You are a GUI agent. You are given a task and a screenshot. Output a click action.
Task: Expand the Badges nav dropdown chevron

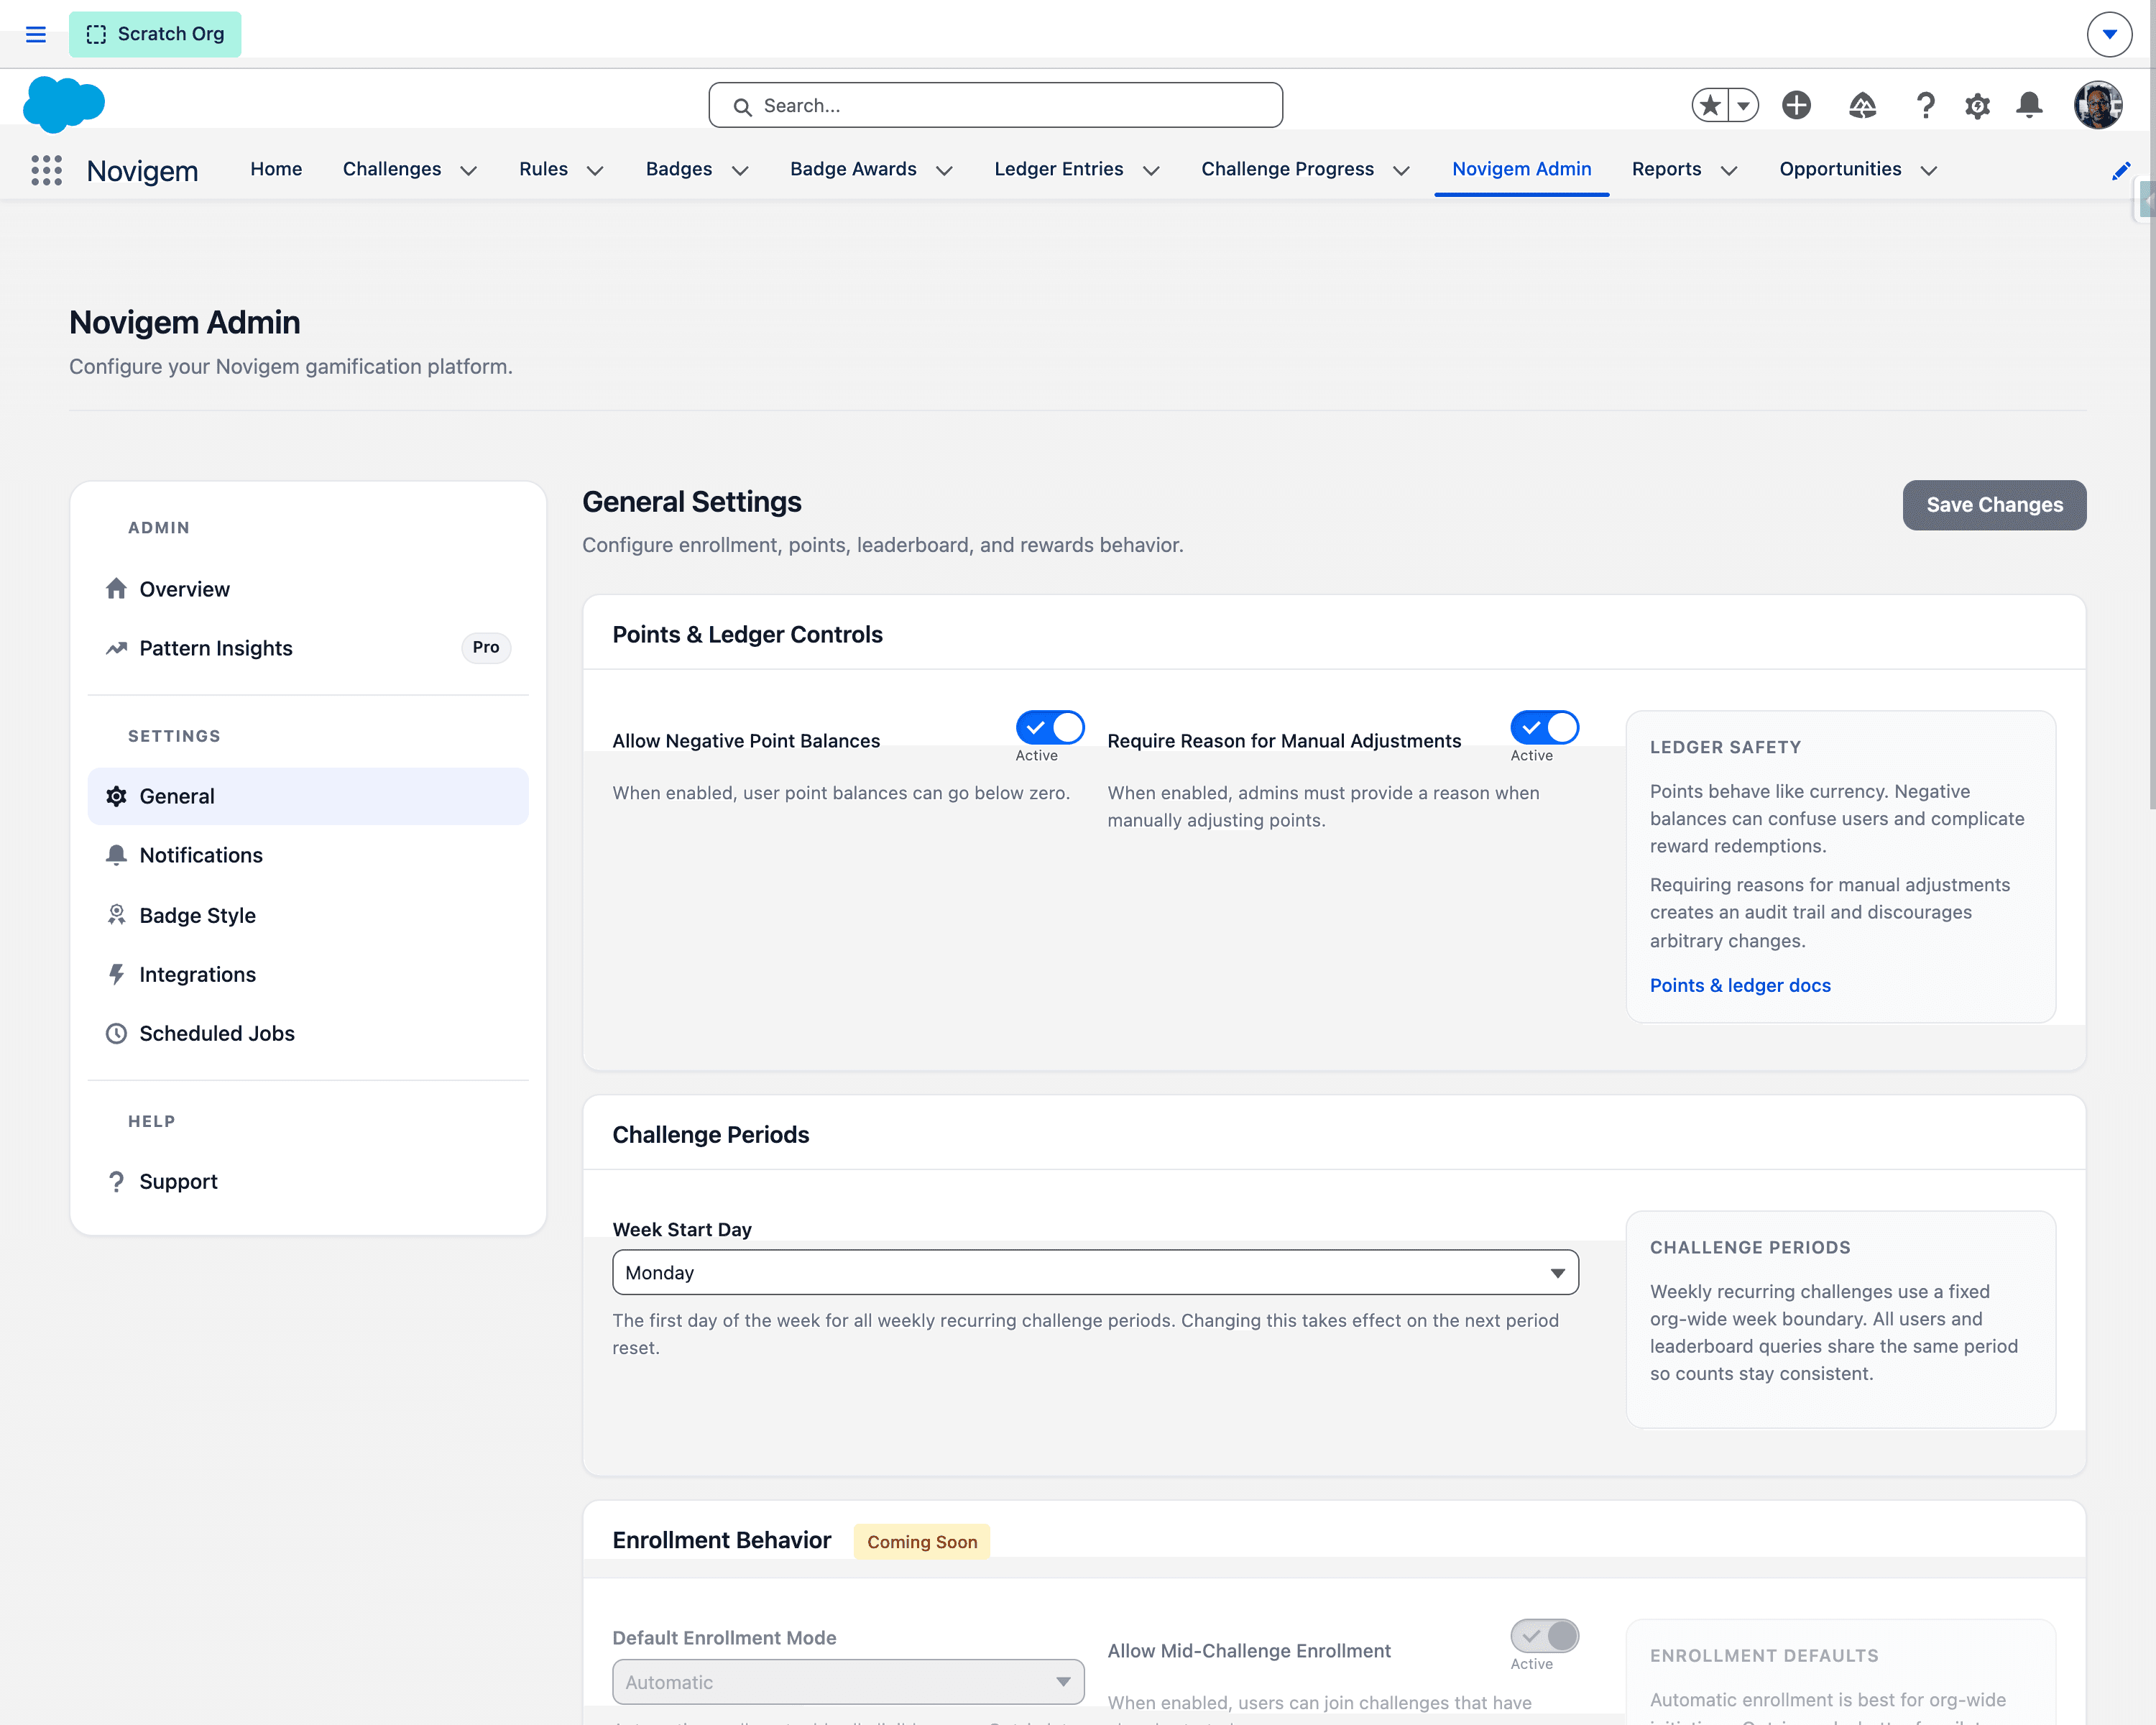pos(740,171)
